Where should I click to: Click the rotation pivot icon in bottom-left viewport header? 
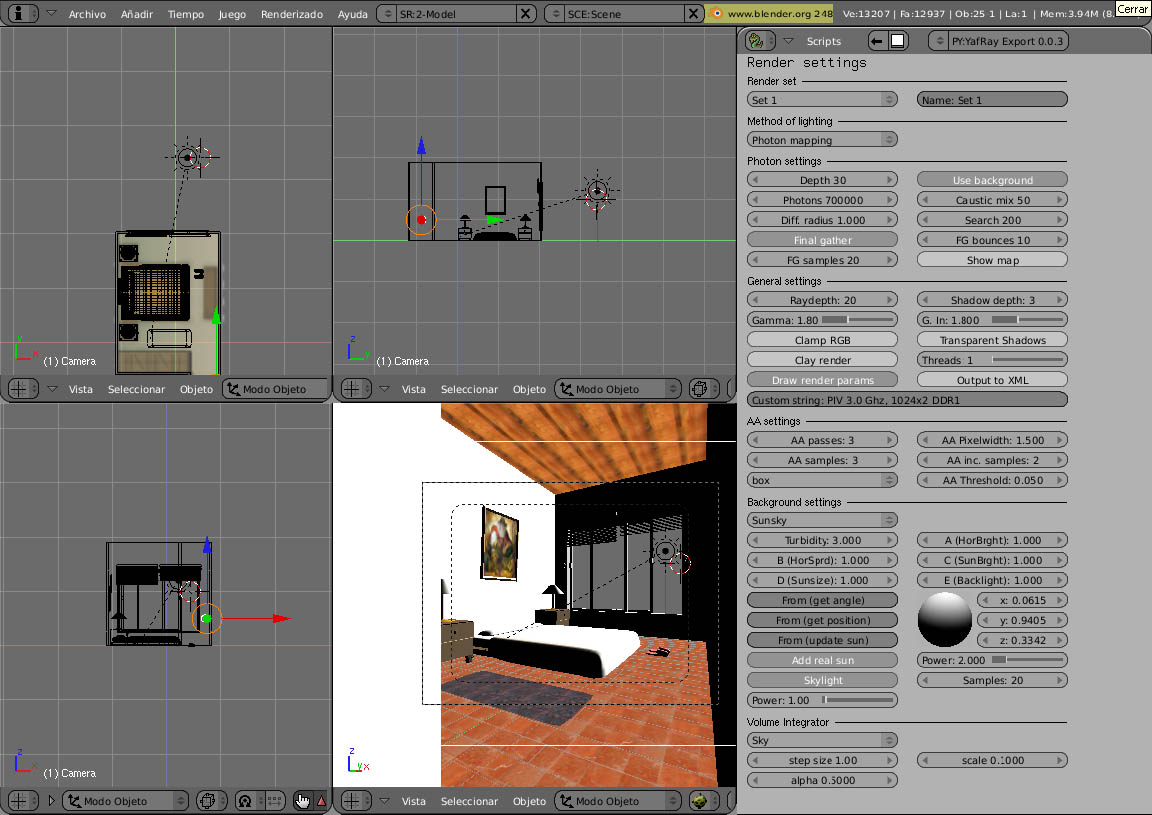pos(245,800)
